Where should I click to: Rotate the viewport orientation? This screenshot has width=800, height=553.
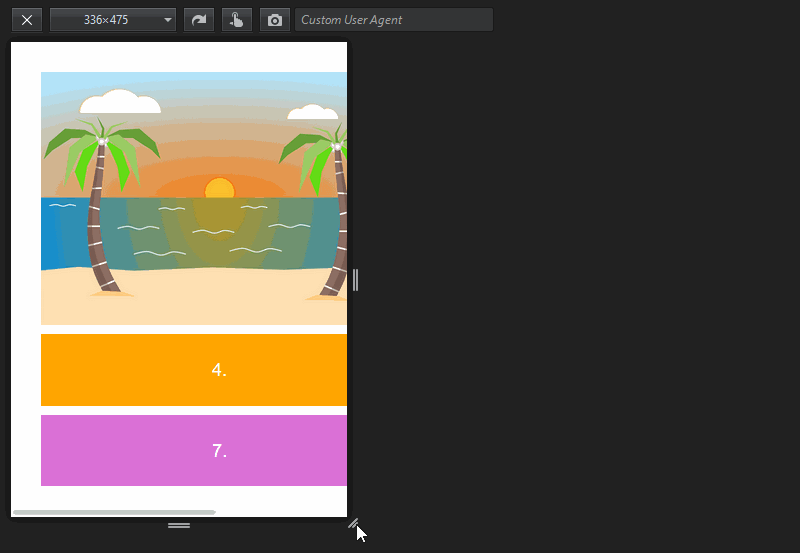tap(199, 20)
